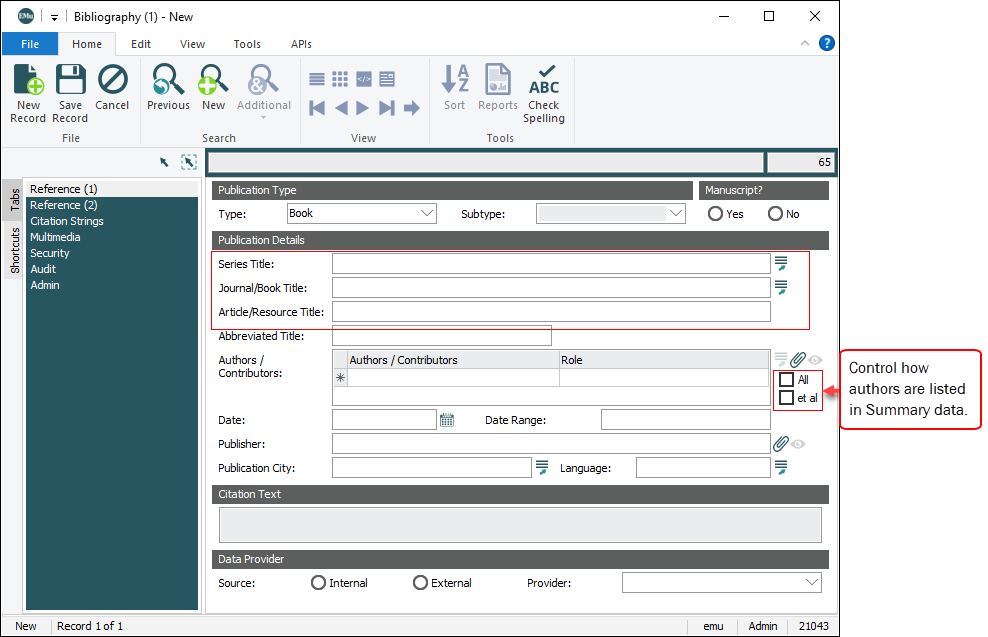Collapse the ribbon with the chevron
The width and height of the screenshot is (988, 637).
pyautogui.click(x=805, y=44)
